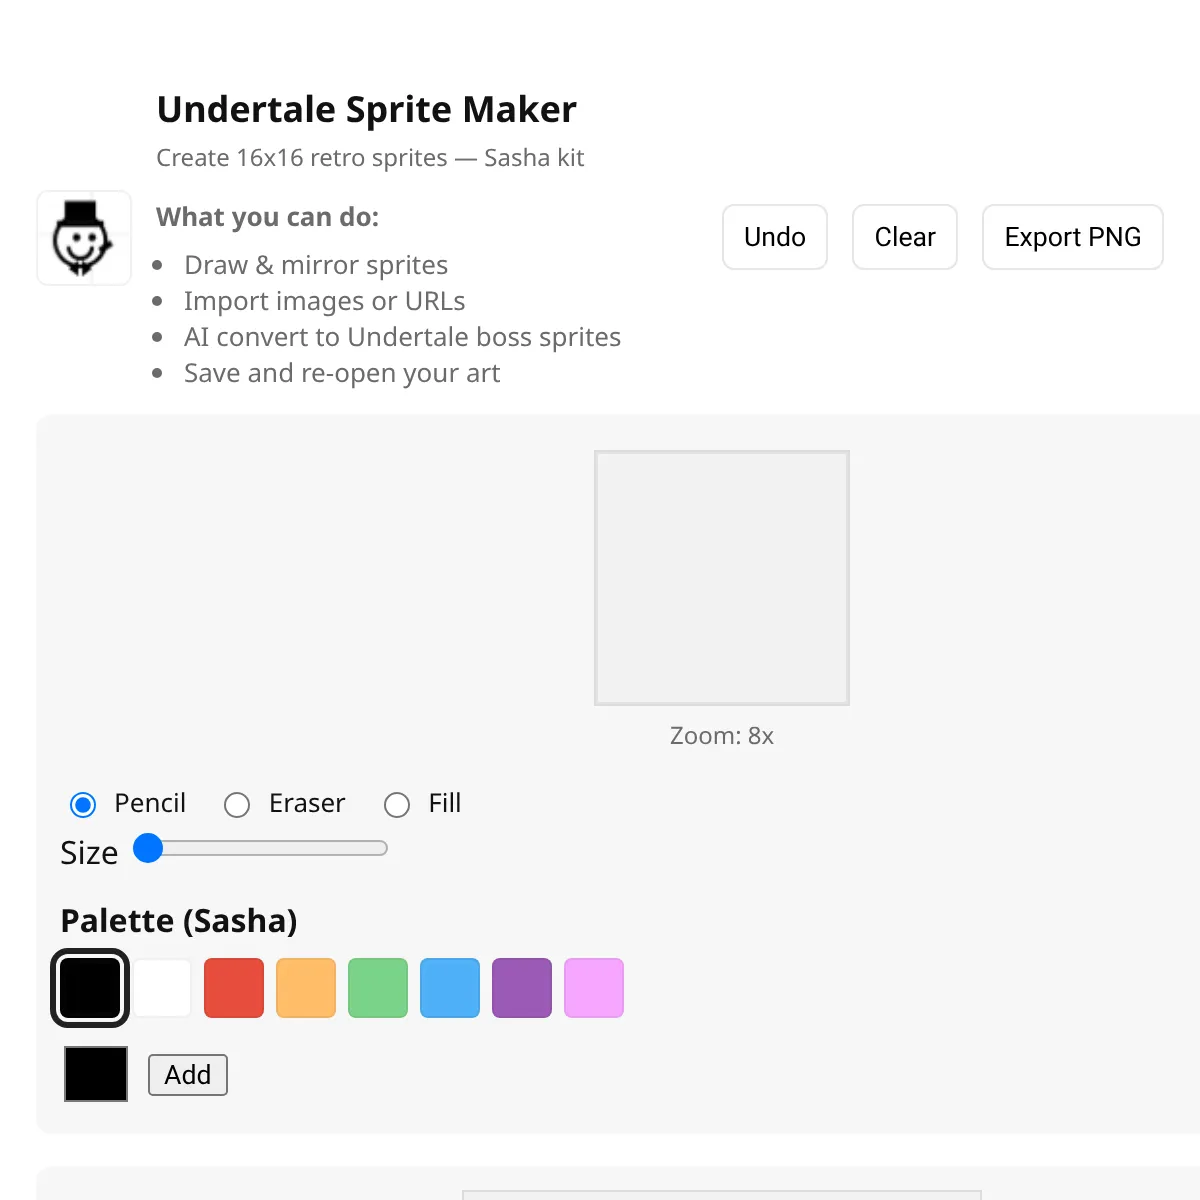Pick the white palette swatch

pyautogui.click(x=162, y=988)
